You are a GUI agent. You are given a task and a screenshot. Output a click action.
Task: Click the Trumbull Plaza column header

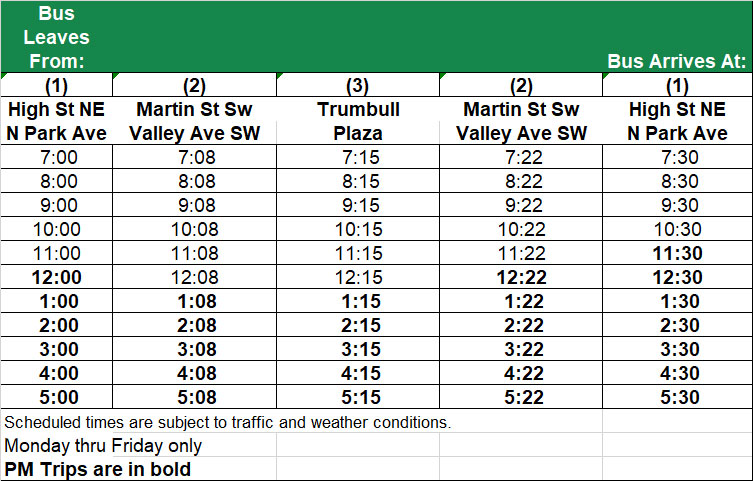tap(358, 121)
